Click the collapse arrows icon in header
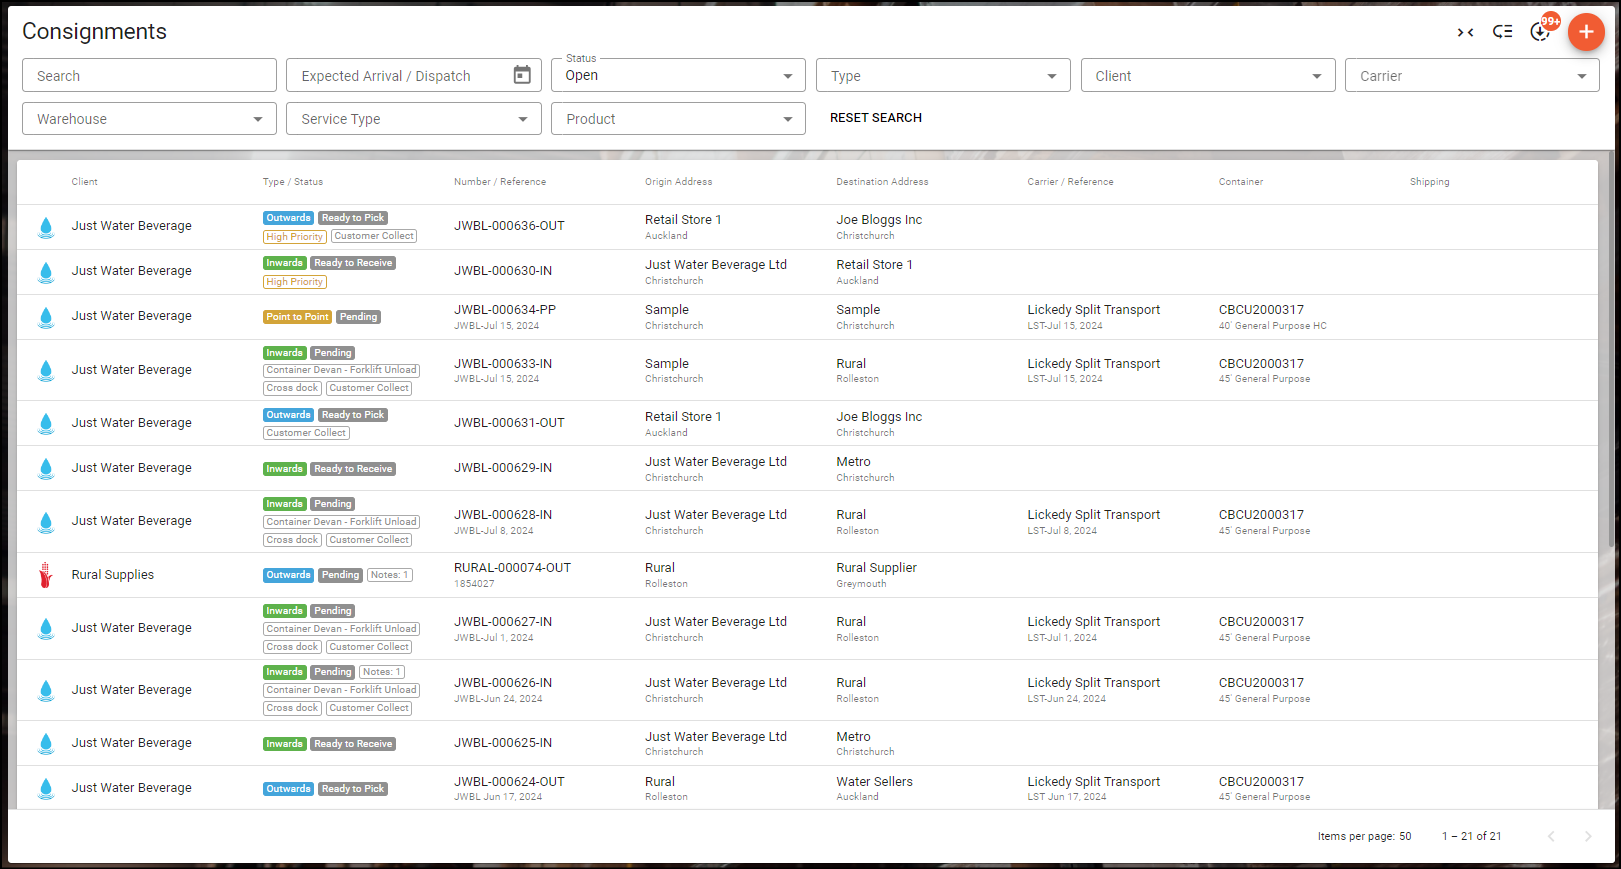This screenshot has height=869, width=1621. click(1465, 32)
